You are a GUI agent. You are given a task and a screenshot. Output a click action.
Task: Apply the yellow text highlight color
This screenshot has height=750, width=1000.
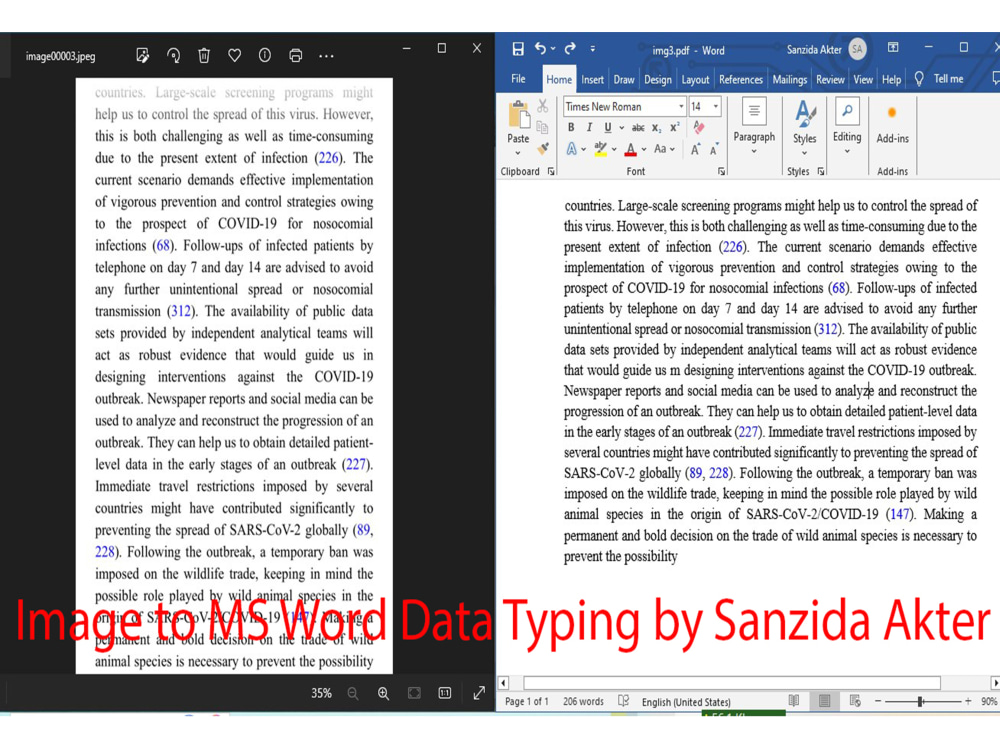(x=600, y=149)
